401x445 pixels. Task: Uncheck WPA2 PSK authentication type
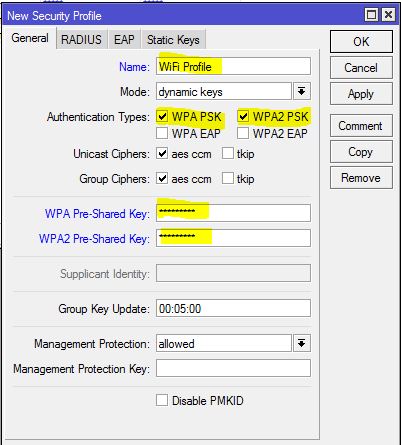[243, 117]
